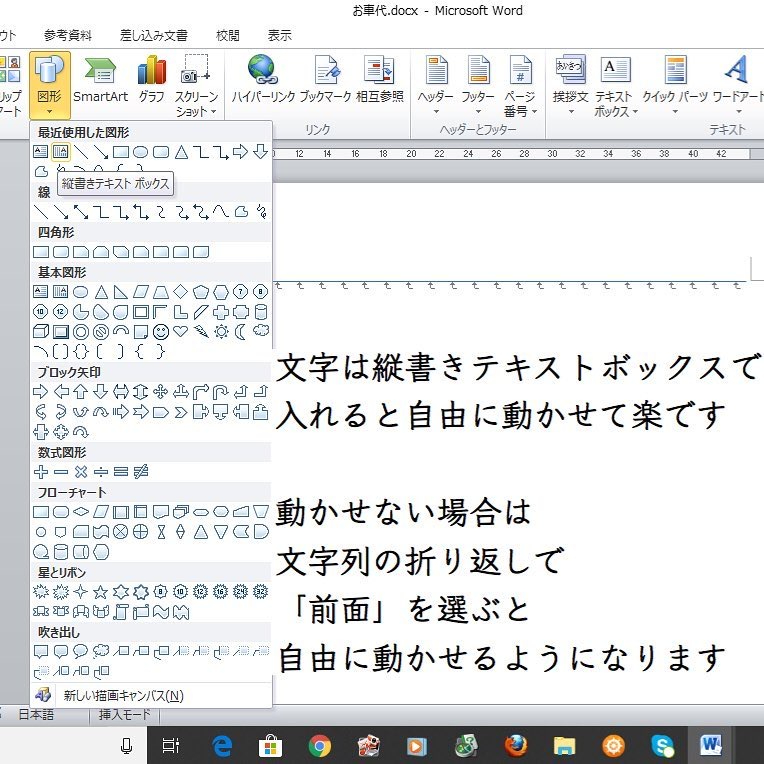Open File Explorer from taskbar

[x=565, y=745]
